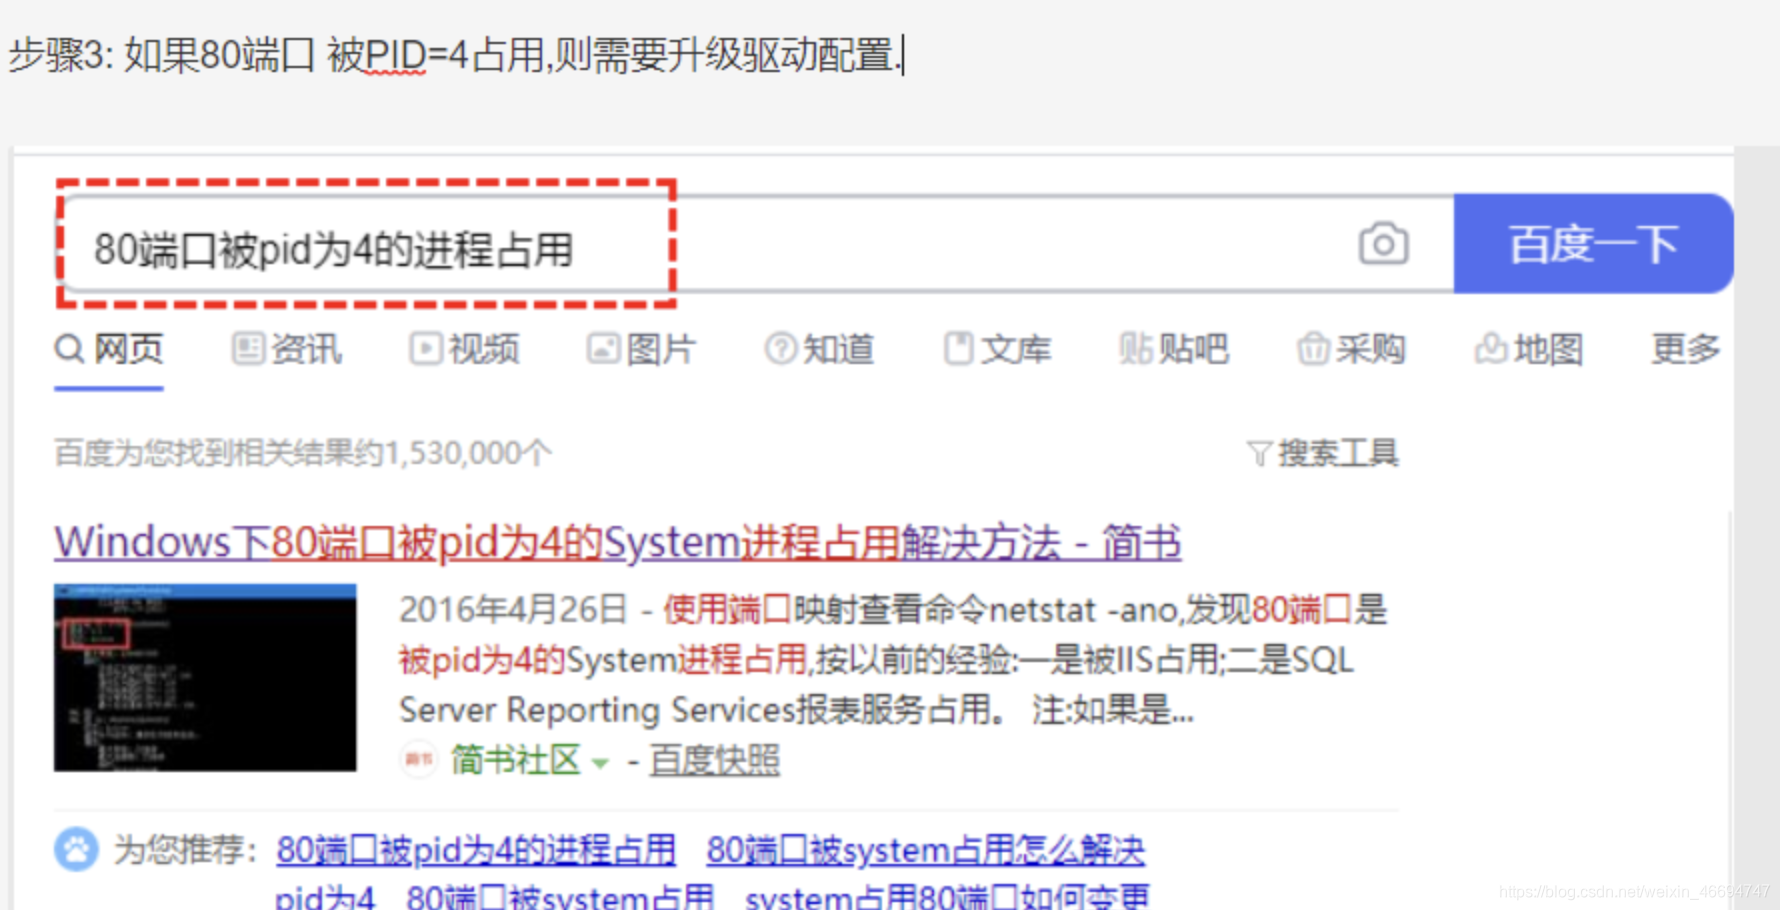Click the 更多 tab
The height and width of the screenshot is (910, 1780).
[1686, 349]
